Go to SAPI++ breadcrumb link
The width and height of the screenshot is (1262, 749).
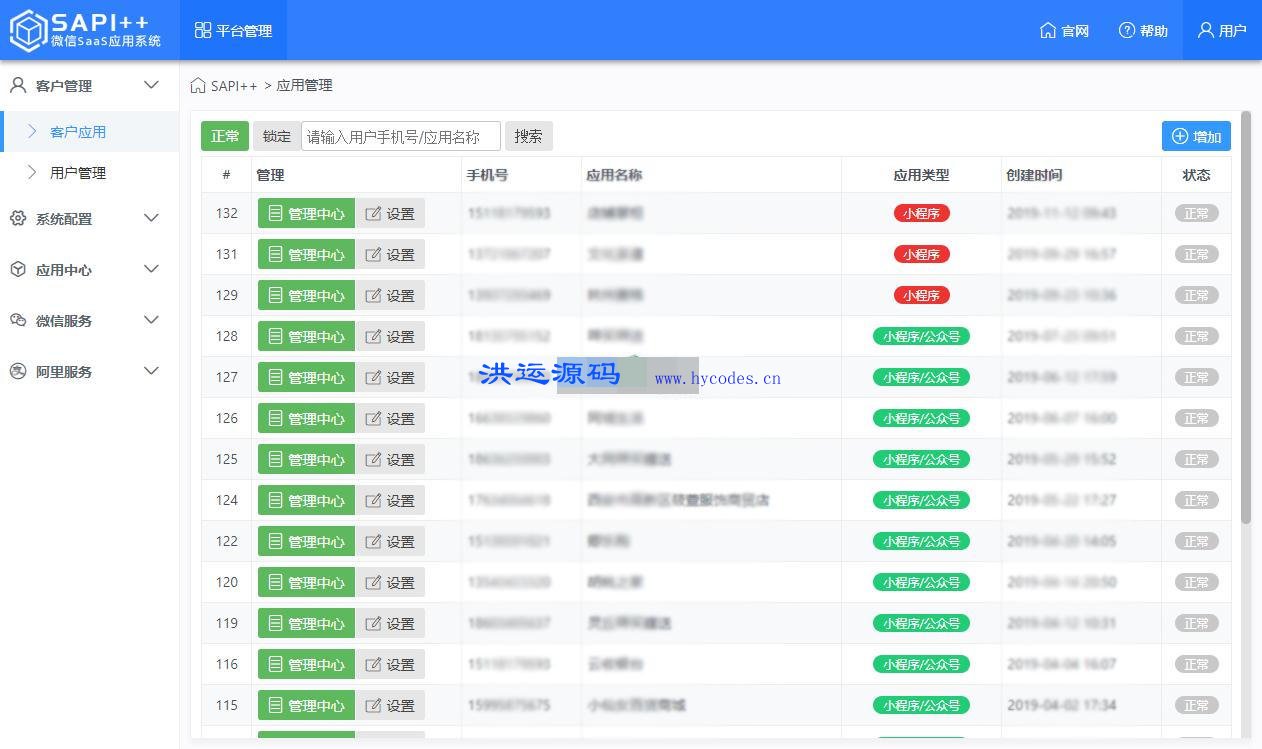pos(234,85)
